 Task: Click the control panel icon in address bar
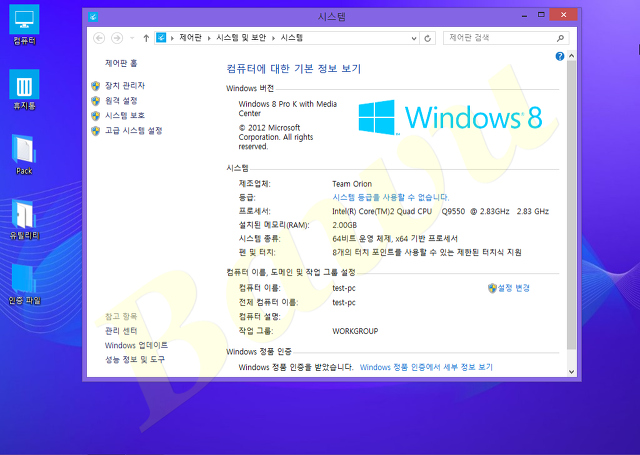161,38
